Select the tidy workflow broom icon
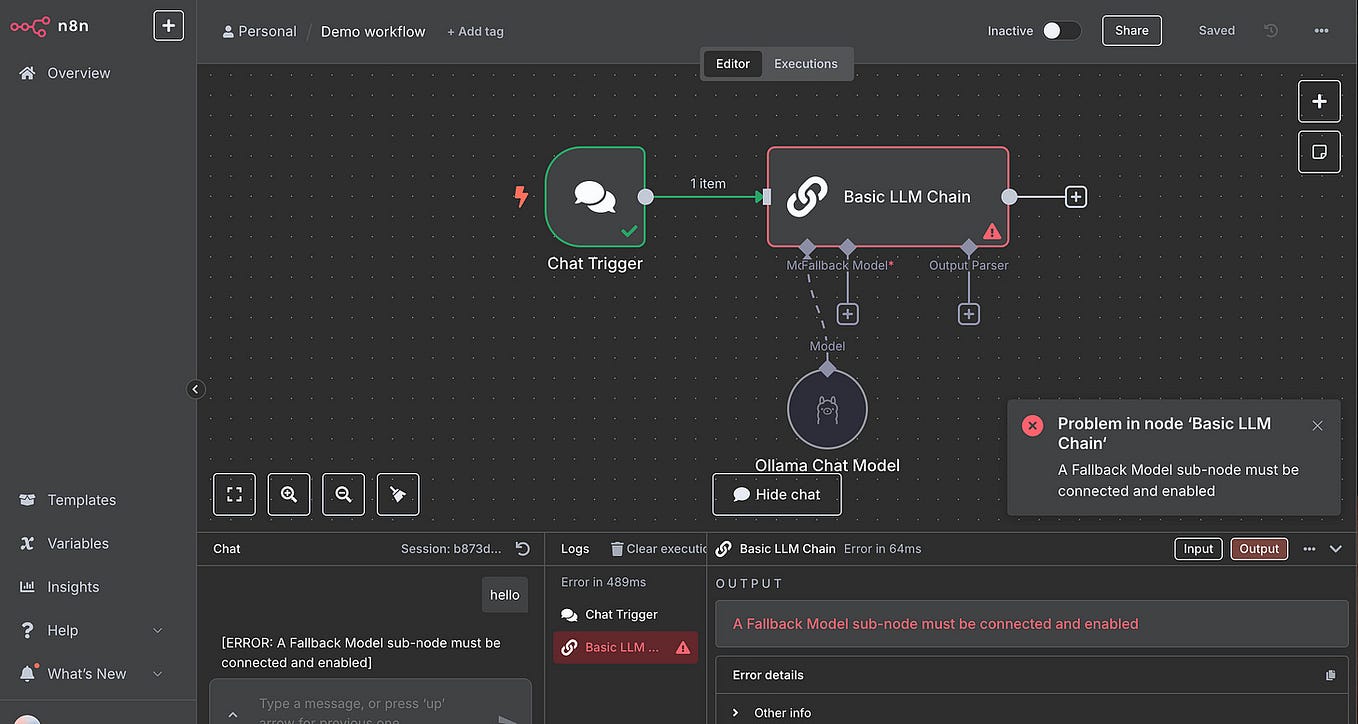 398,493
